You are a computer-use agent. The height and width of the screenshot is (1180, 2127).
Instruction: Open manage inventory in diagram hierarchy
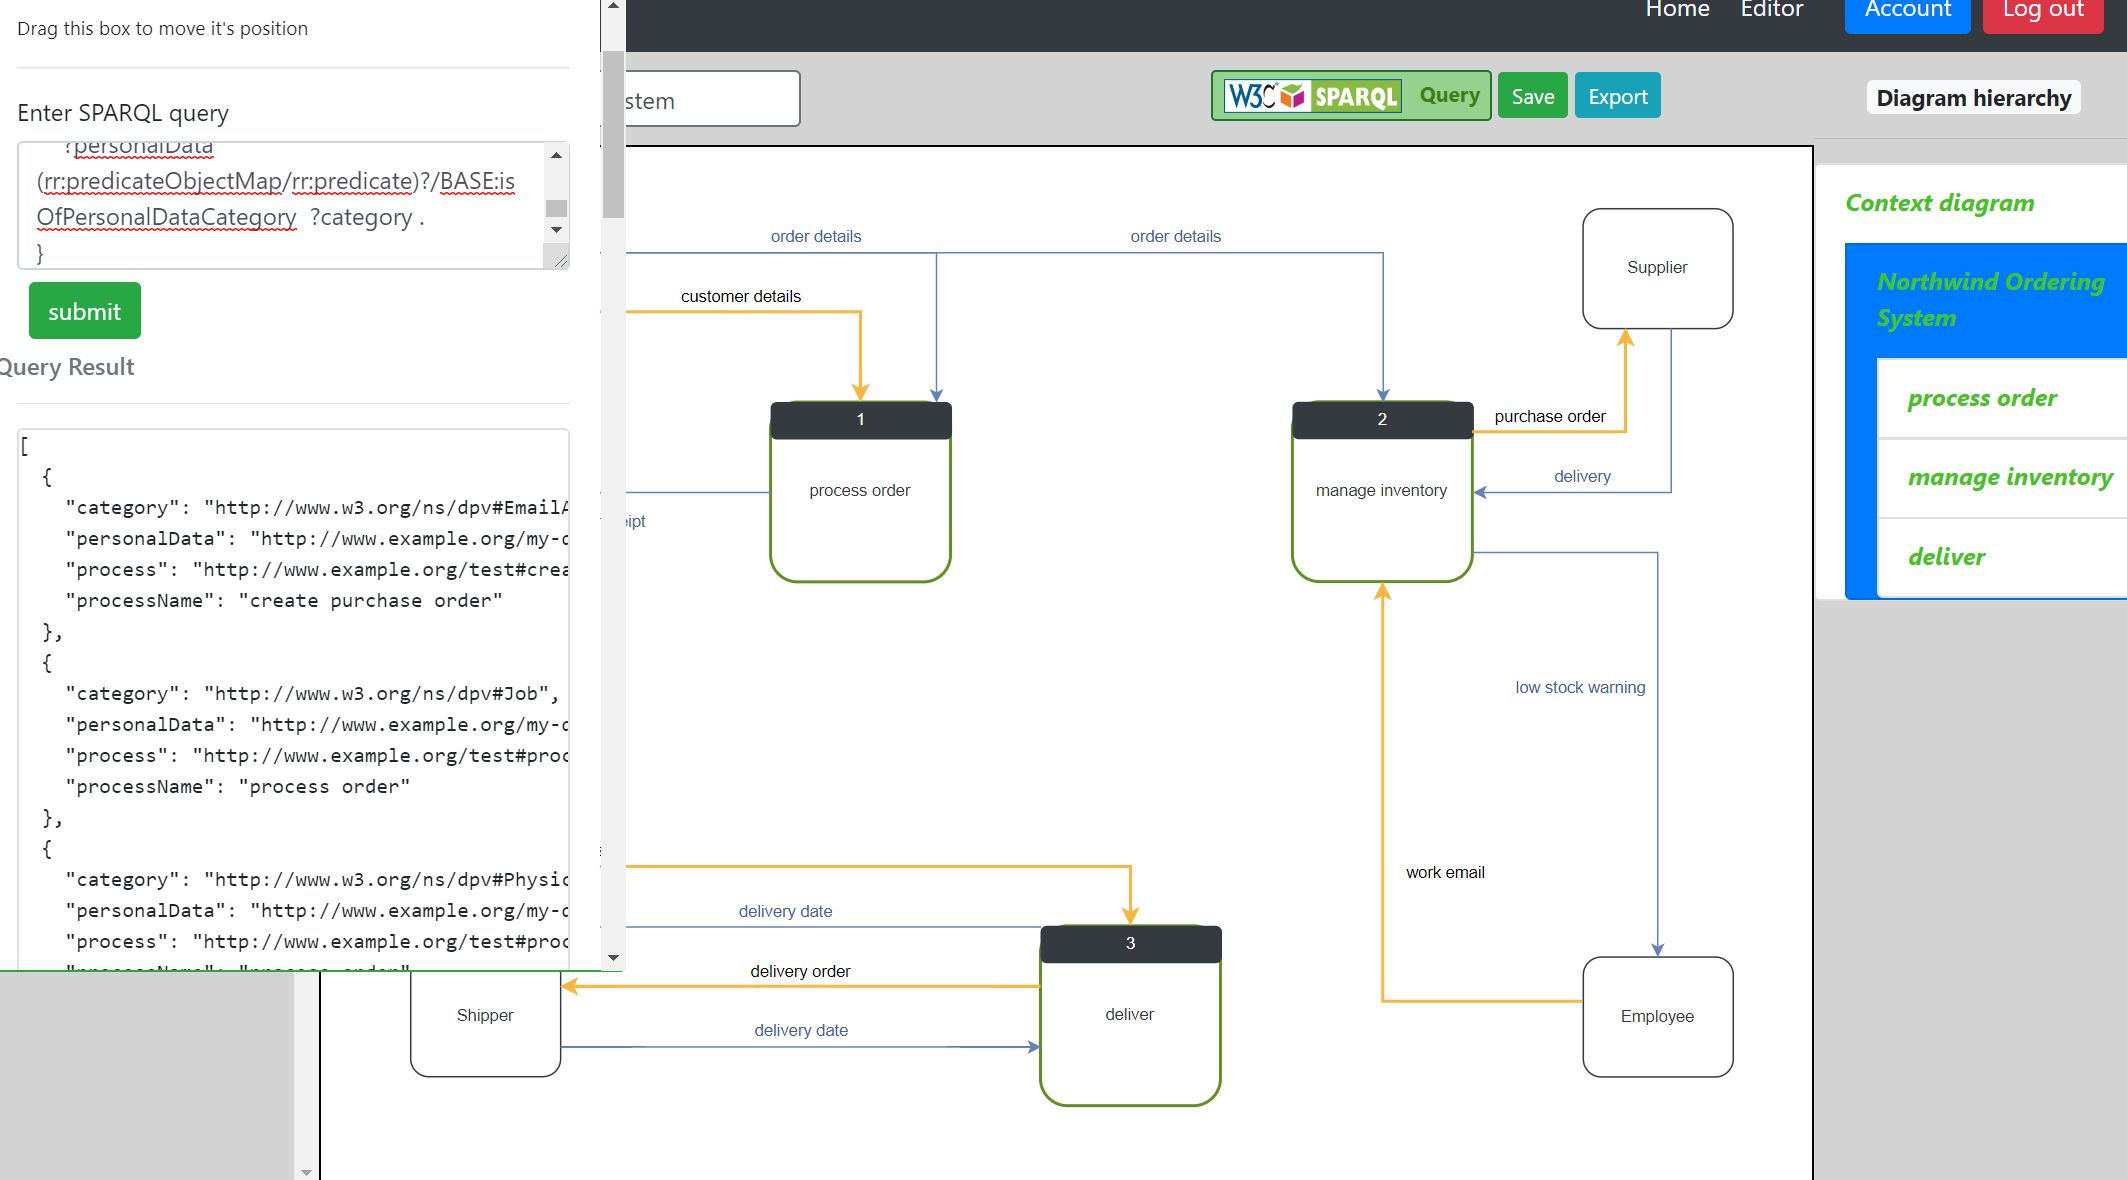pyautogui.click(x=2010, y=477)
